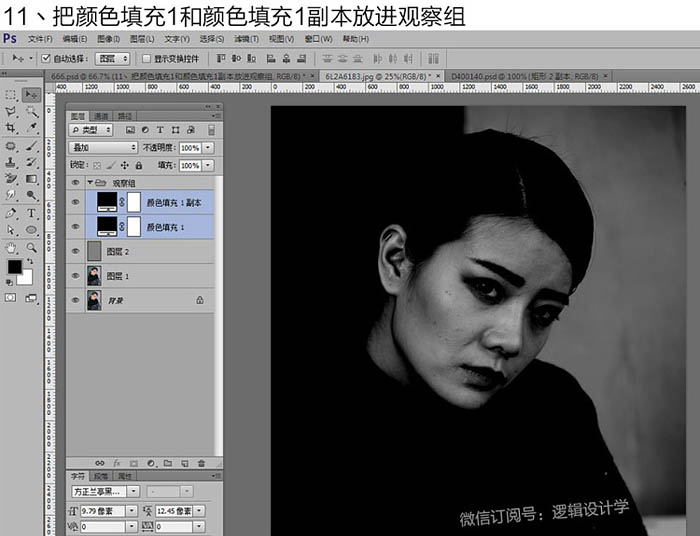The width and height of the screenshot is (700, 536).
Task: Select the Pen tool
Action: pyautogui.click(x=11, y=213)
